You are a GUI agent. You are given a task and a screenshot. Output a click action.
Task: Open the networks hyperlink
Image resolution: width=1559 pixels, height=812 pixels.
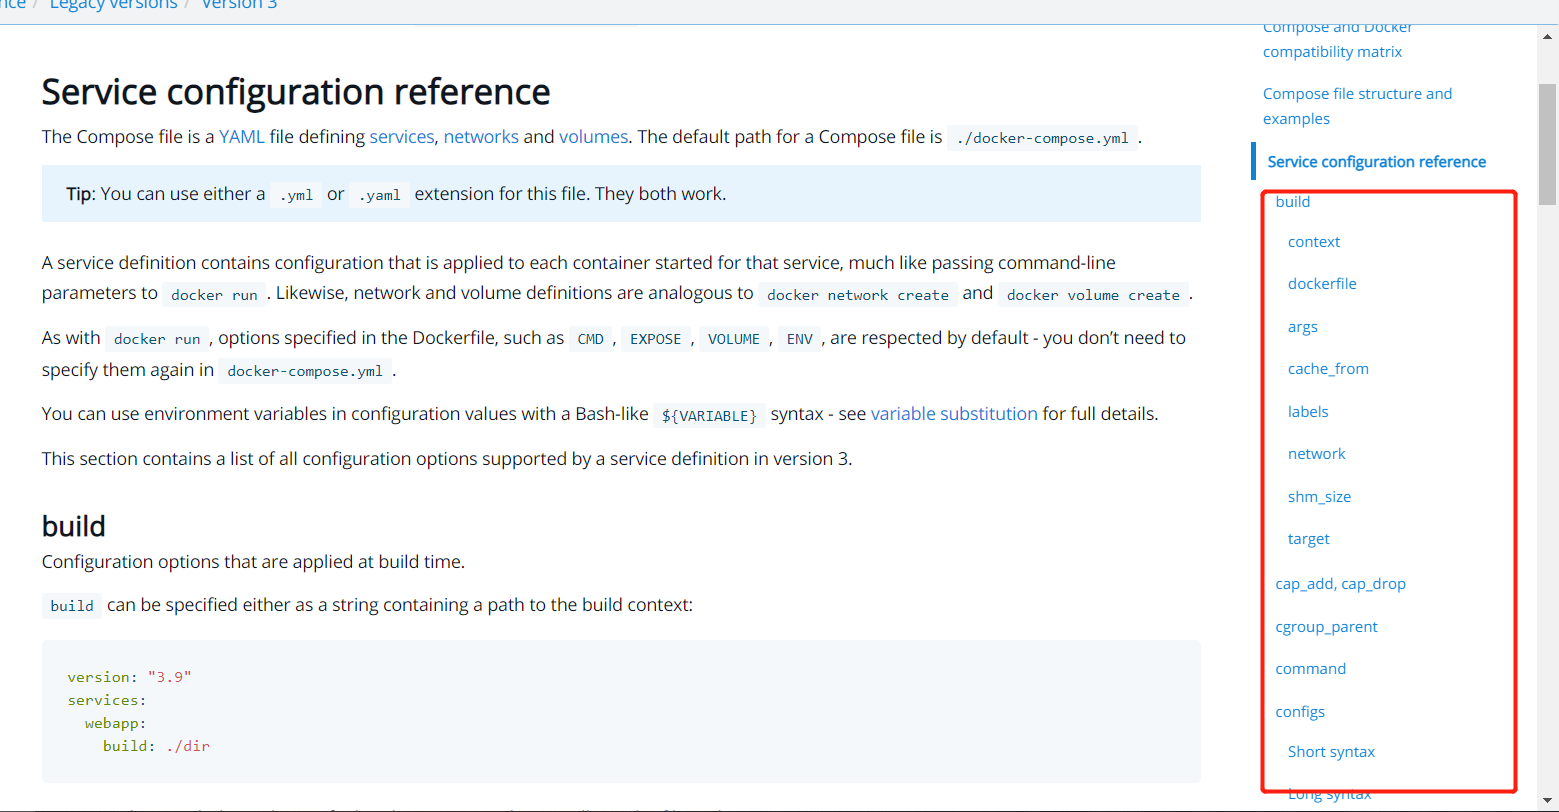coord(481,137)
